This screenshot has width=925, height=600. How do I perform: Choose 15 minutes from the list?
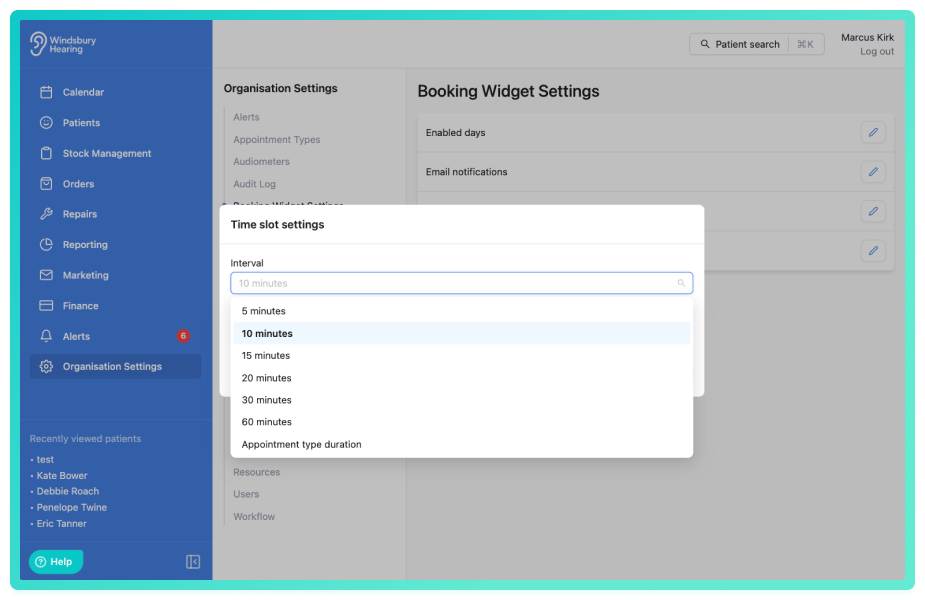[461, 356]
